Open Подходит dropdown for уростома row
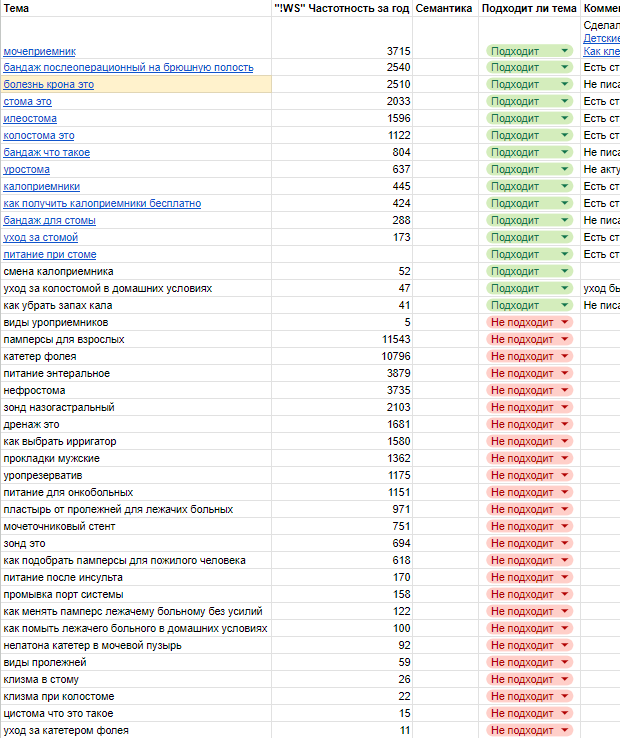 tap(564, 169)
